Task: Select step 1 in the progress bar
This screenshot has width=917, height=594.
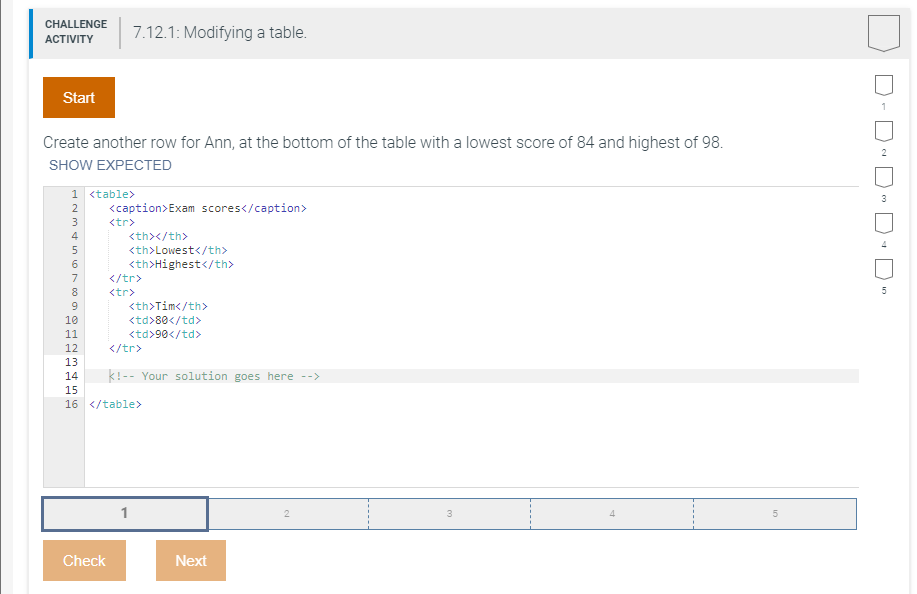Action: pos(124,513)
